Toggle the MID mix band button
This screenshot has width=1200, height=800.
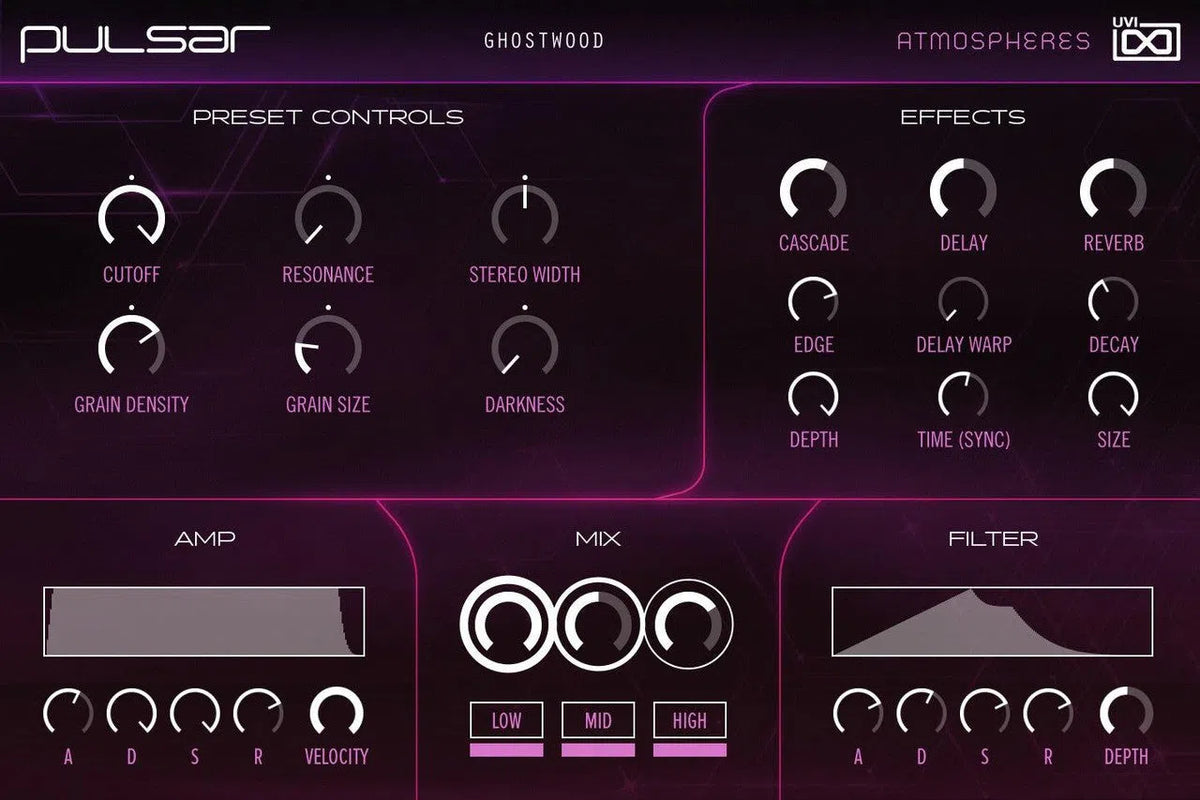598,720
